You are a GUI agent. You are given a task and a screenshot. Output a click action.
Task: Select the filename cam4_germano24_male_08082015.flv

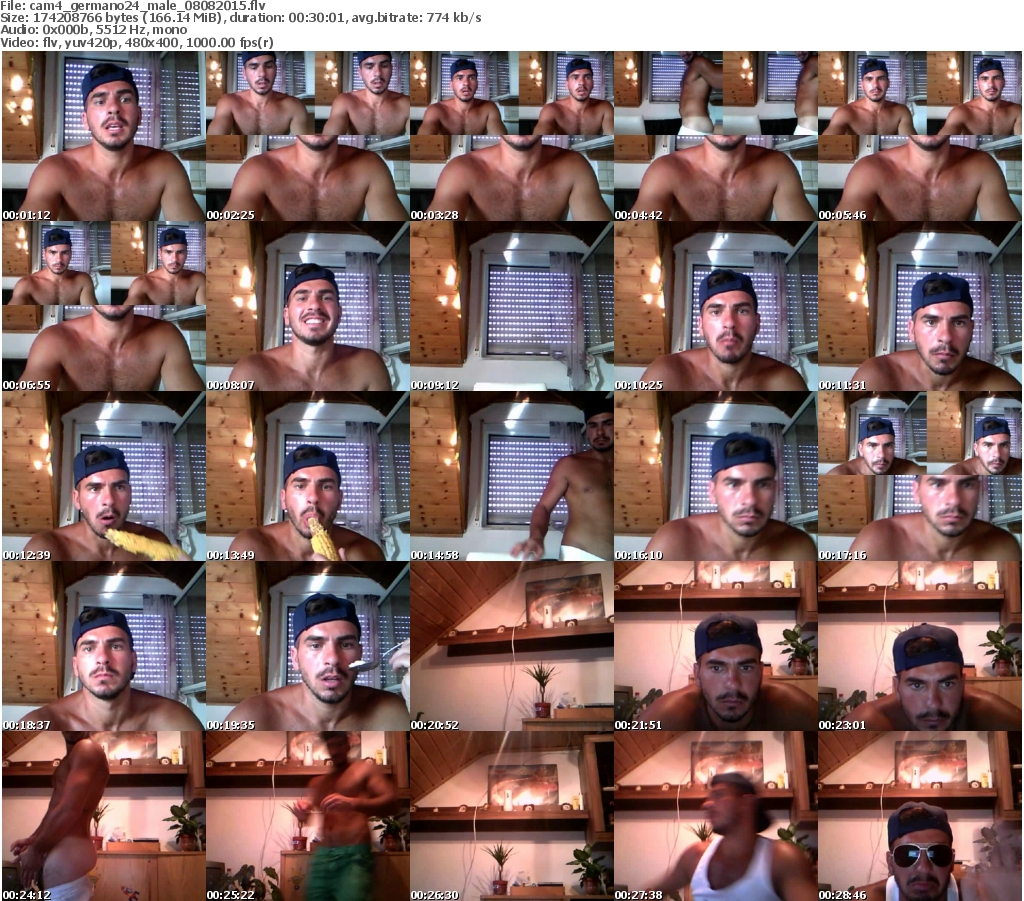pos(148,6)
